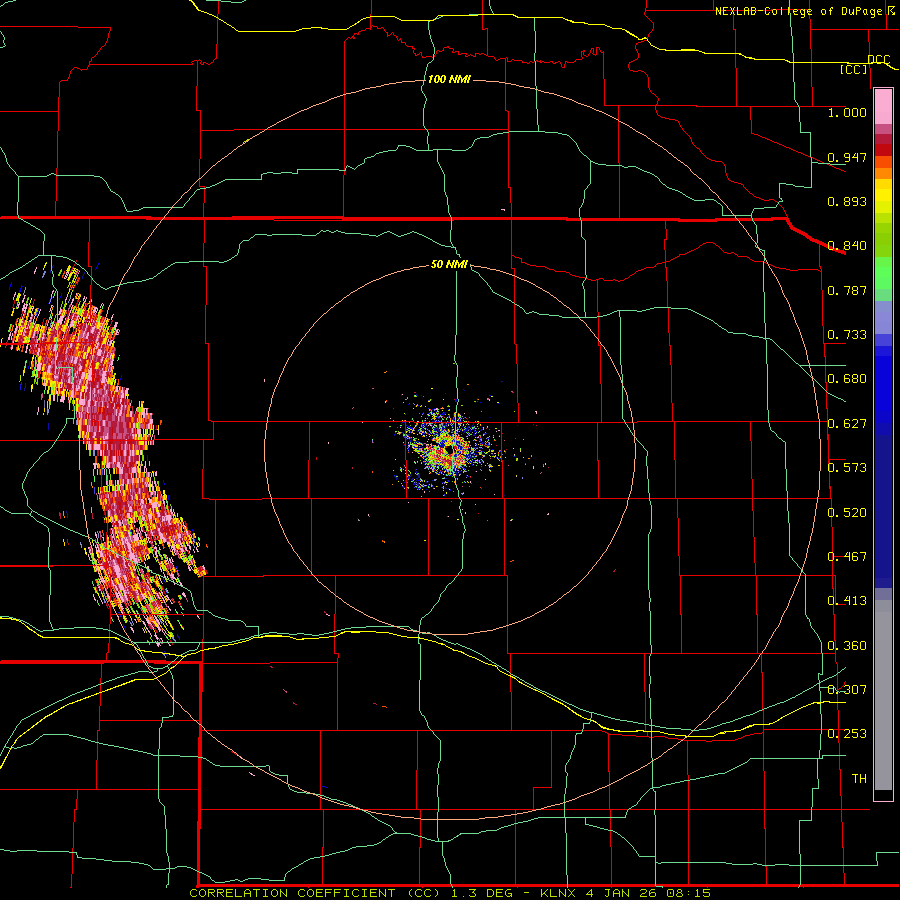
Task: Click the 0.360 color scale value
Action: click(847, 646)
